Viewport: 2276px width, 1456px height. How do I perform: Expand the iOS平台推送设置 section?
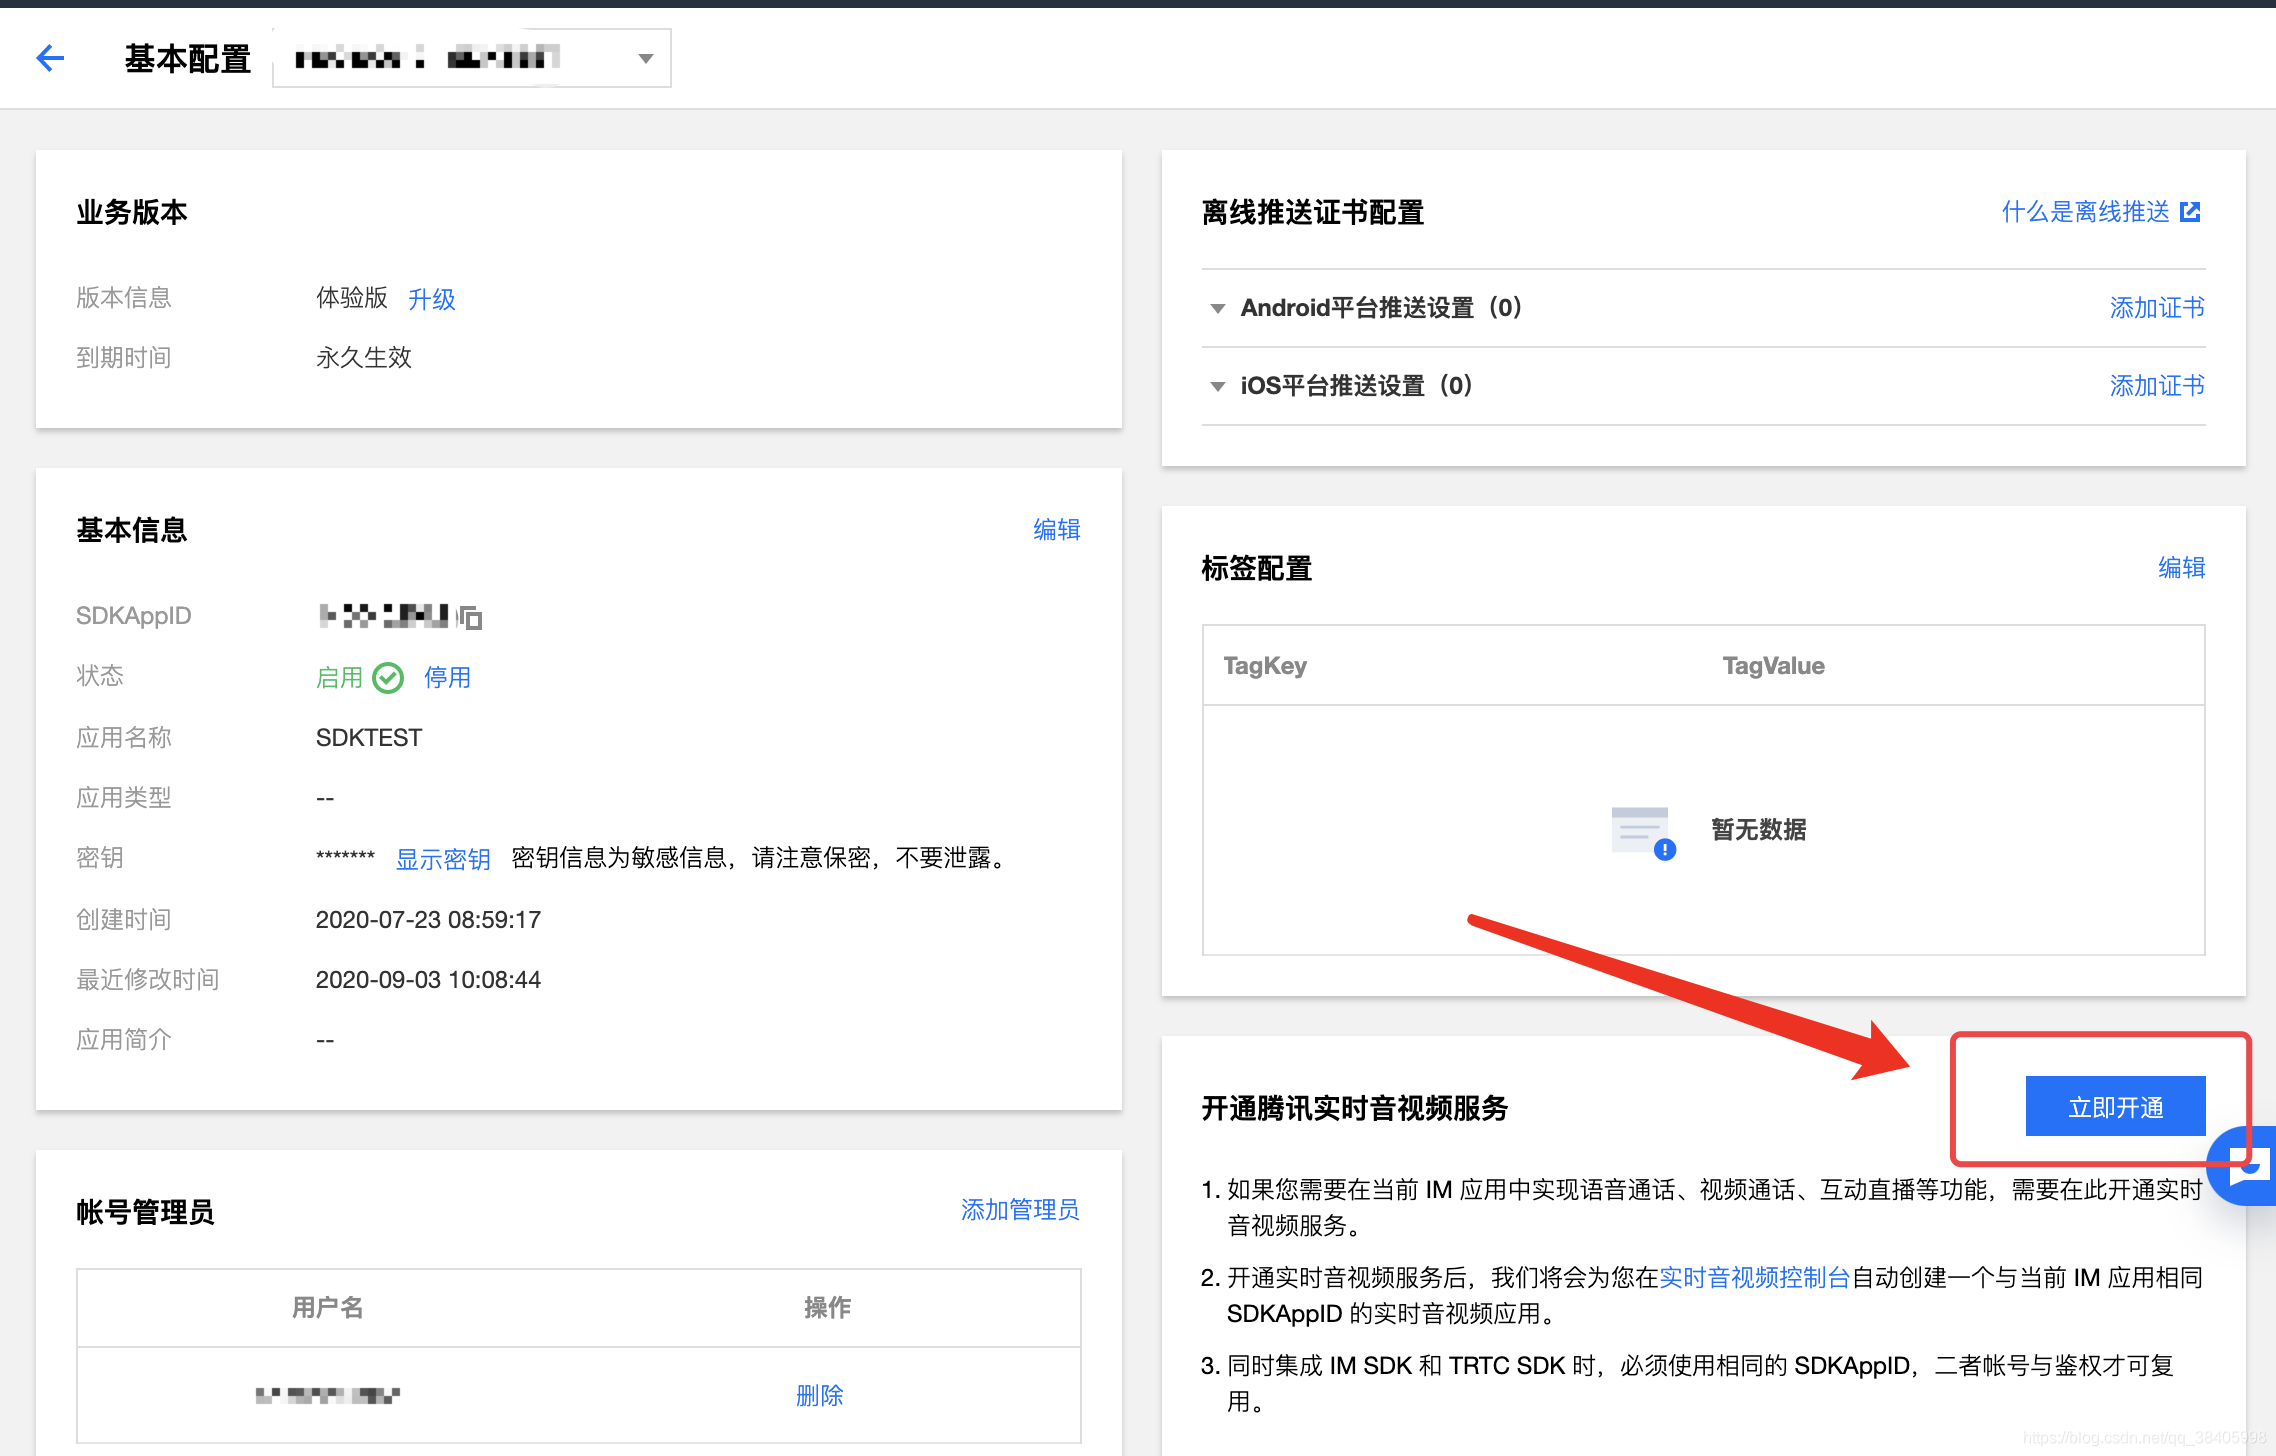[x=1217, y=386]
